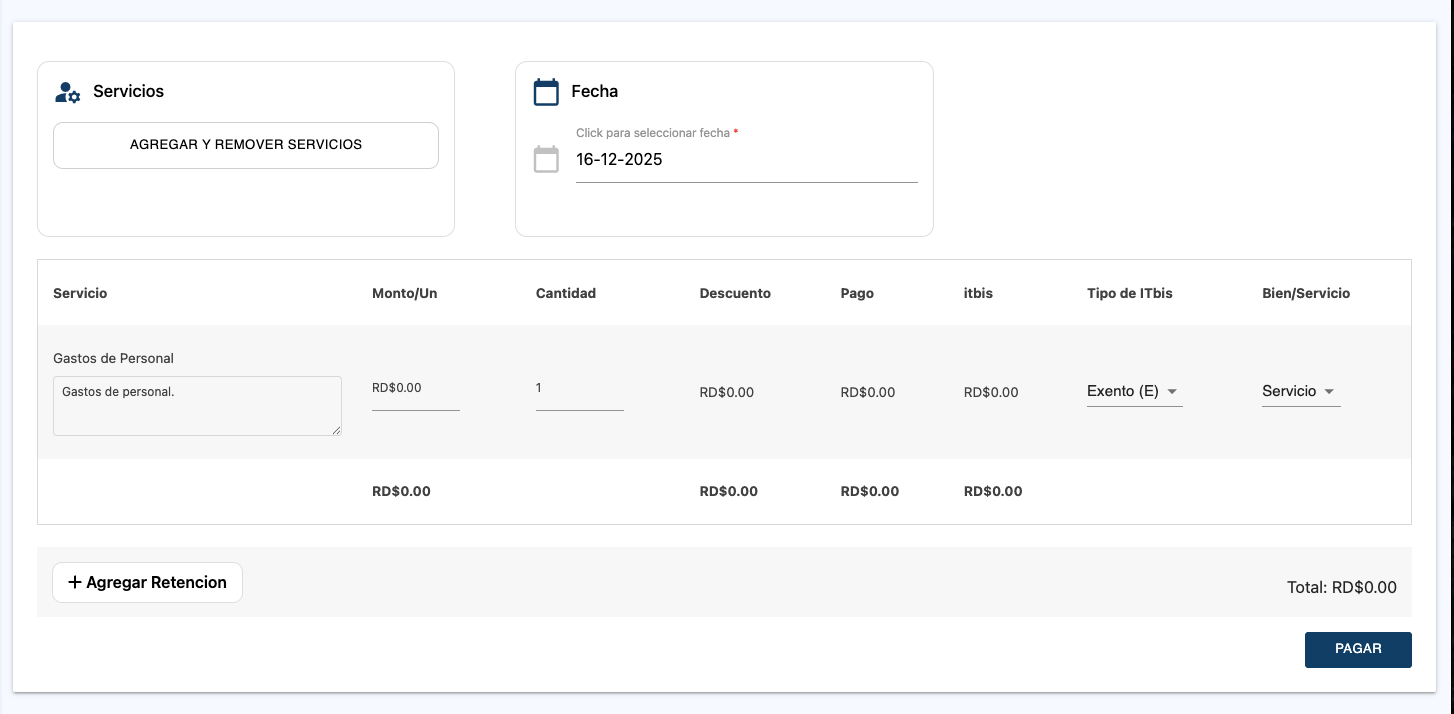The width and height of the screenshot is (1454, 714).
Task: Click the Total: RD$0.00 summary text
Action: [1341, 588]
